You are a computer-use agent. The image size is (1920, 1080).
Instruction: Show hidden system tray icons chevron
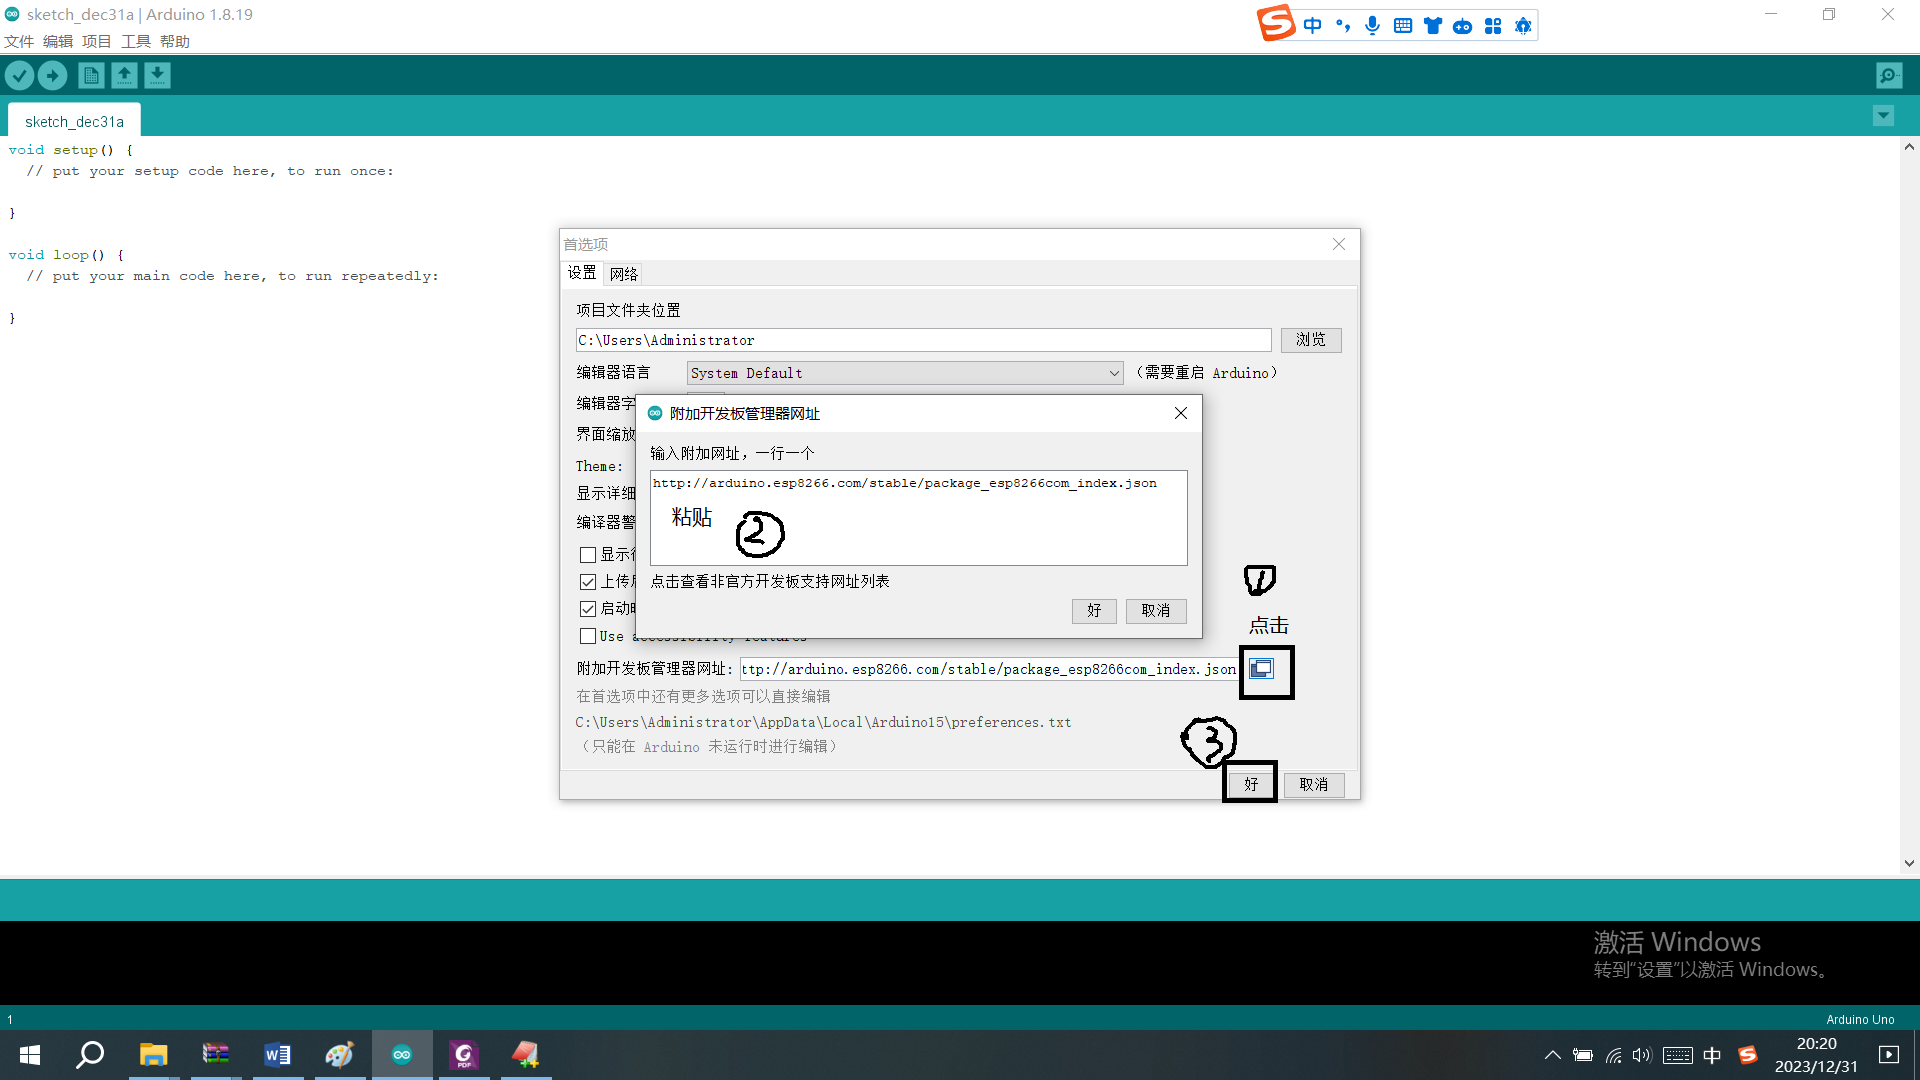coord(1552,1055)
